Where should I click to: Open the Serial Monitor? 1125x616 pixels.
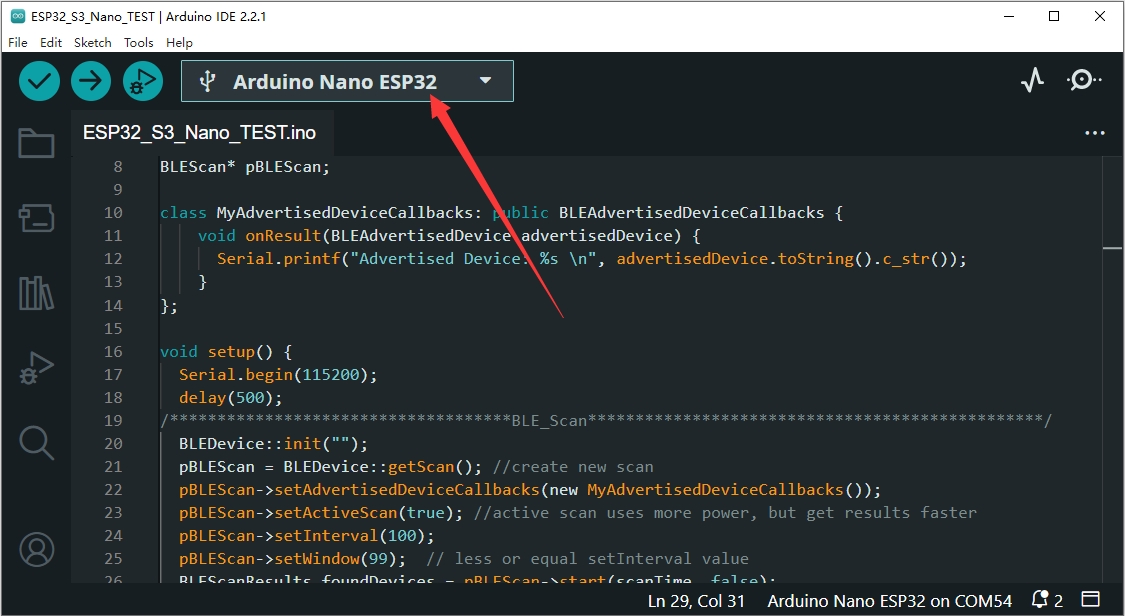(x=1083, y=81)
